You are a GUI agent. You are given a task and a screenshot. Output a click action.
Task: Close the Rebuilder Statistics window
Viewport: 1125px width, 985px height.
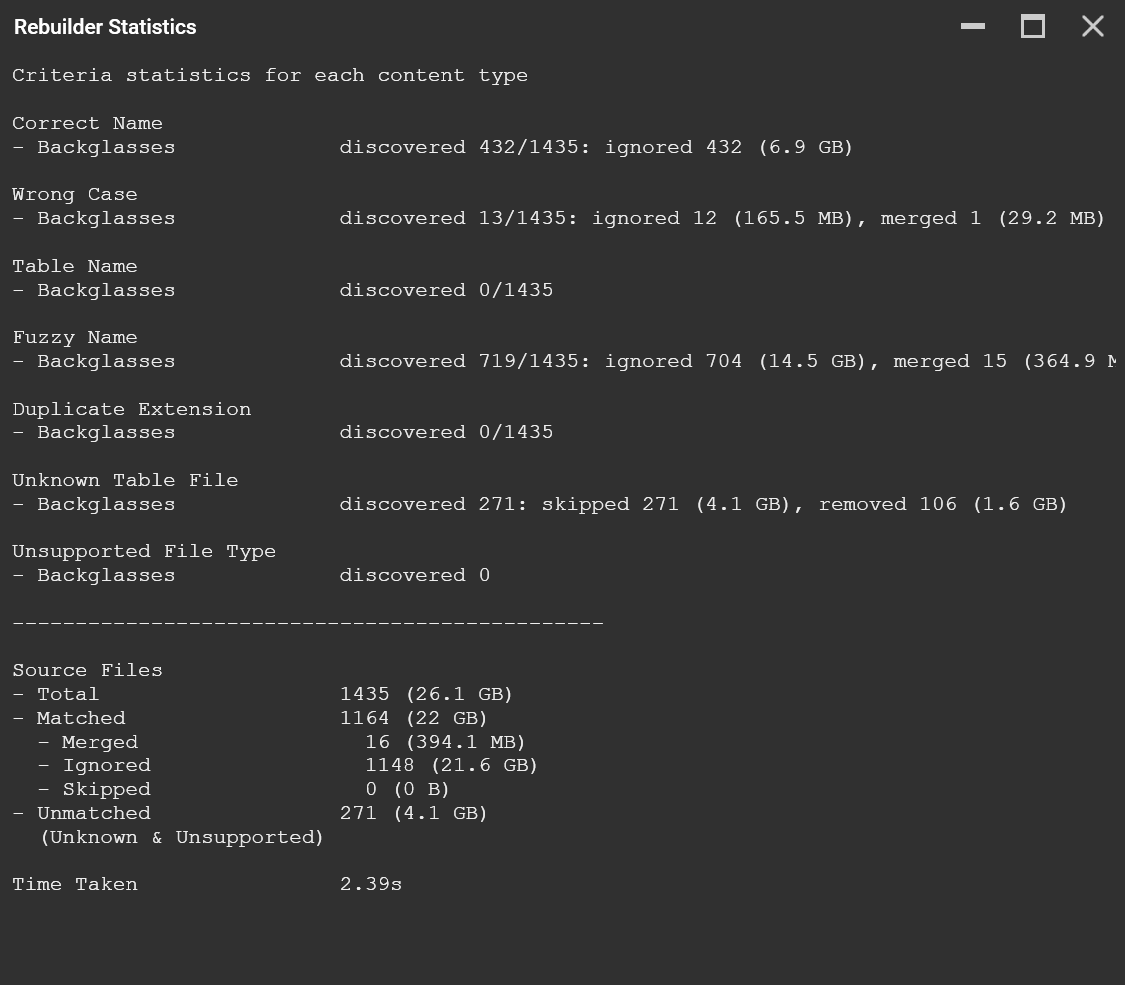click(1092, 27)
